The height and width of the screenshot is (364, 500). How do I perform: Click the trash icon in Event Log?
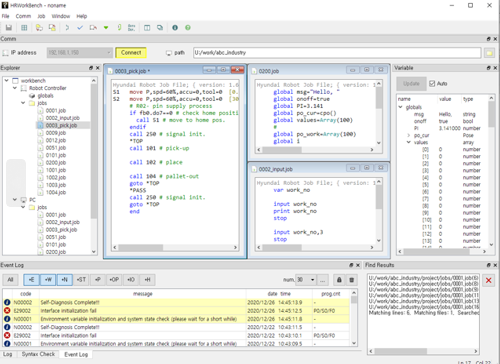(x=352, y=280)
